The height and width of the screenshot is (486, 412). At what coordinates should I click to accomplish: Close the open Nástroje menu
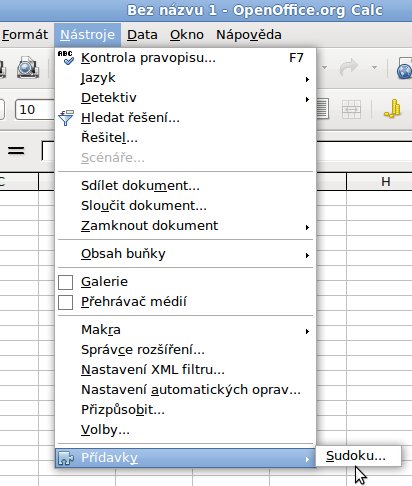(87, 35)
